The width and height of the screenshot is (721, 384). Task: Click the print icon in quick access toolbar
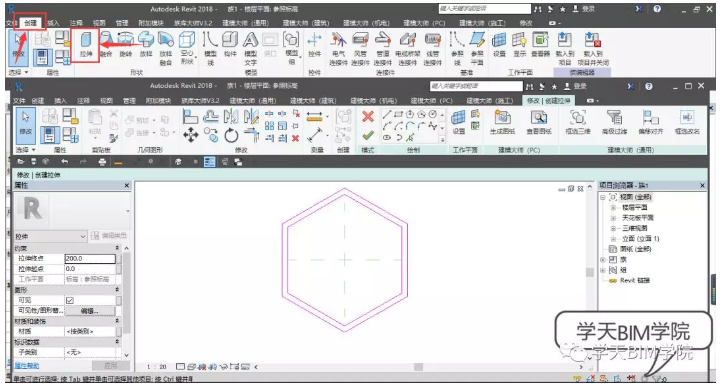pyautogui.click(x=102, y=162)
